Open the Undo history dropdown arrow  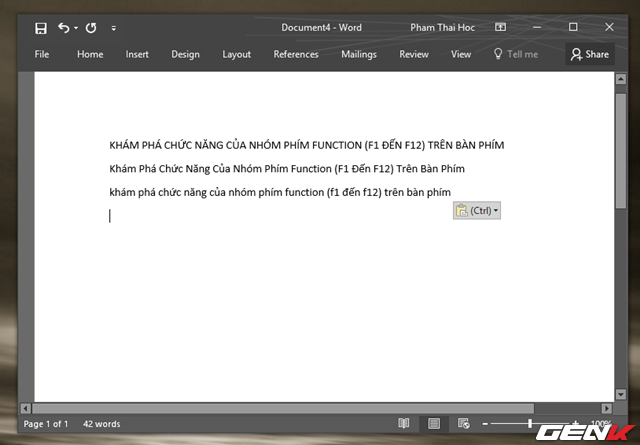(76, 28)
